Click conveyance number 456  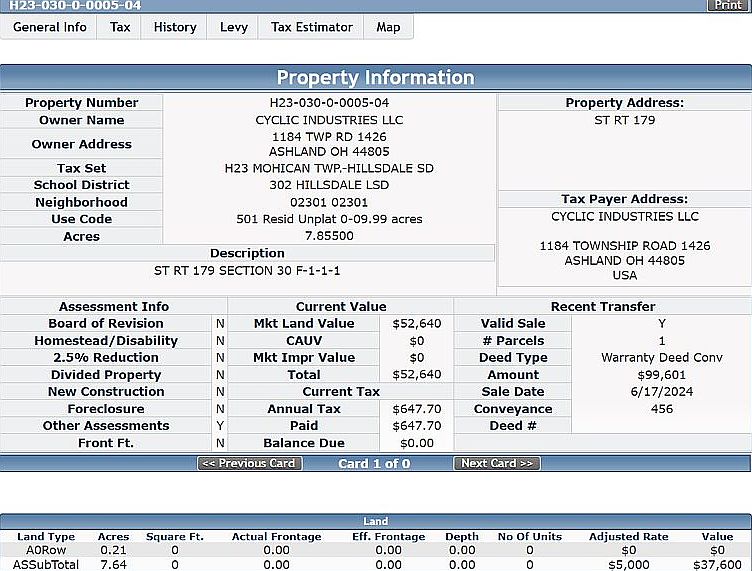661,409
